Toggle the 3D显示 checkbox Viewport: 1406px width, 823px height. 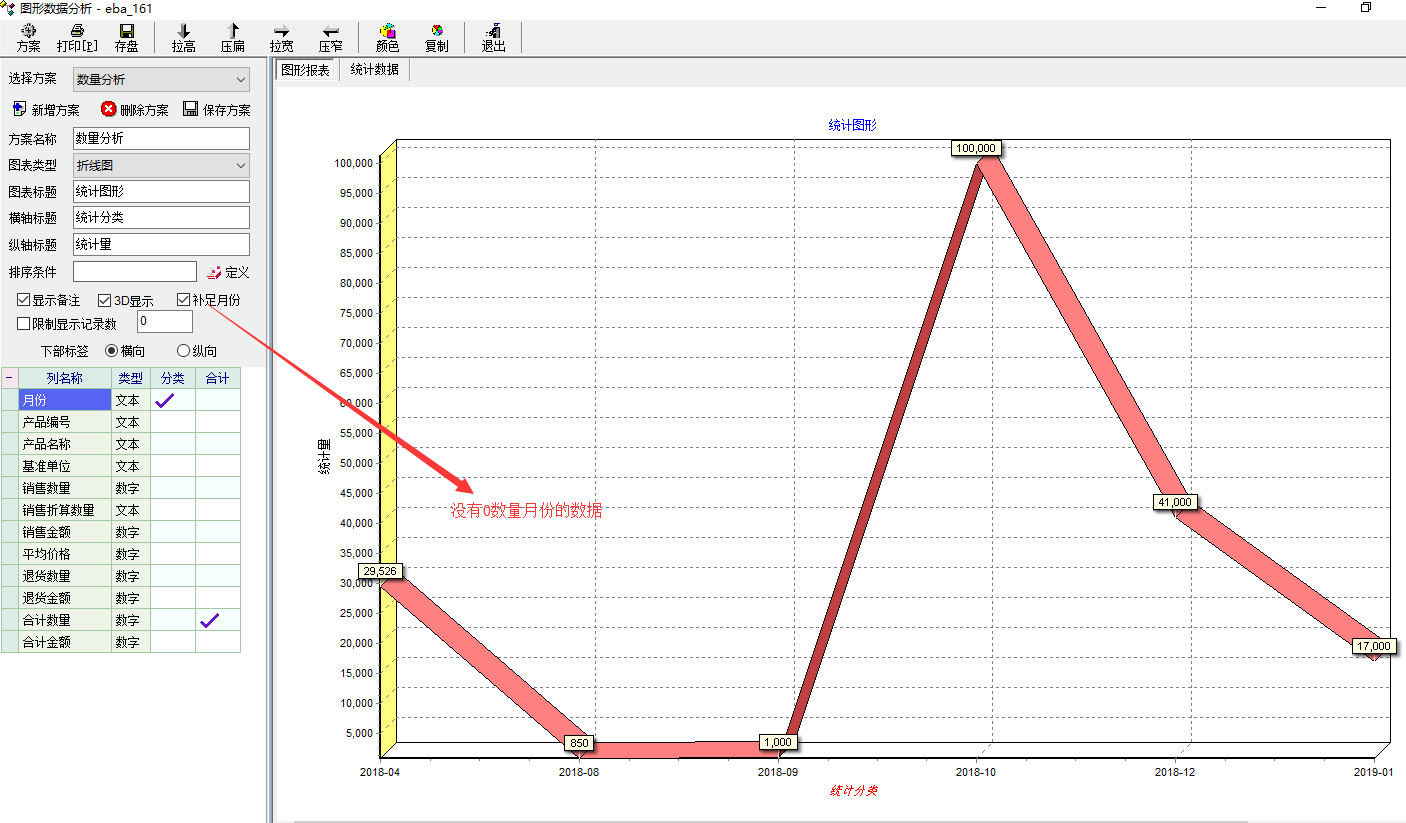pyautogui.click(x=104, y=300)
